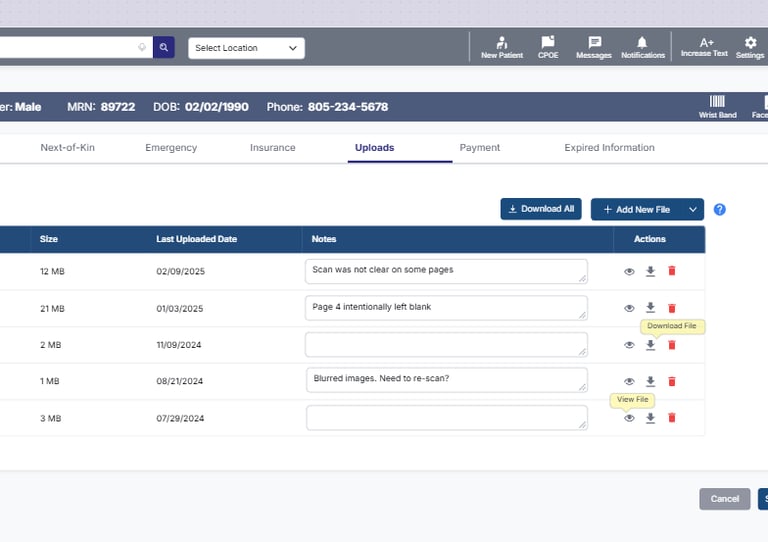View the 3 MB file
This screenshot has height=542, width=768.
click(x=629, y=418)
